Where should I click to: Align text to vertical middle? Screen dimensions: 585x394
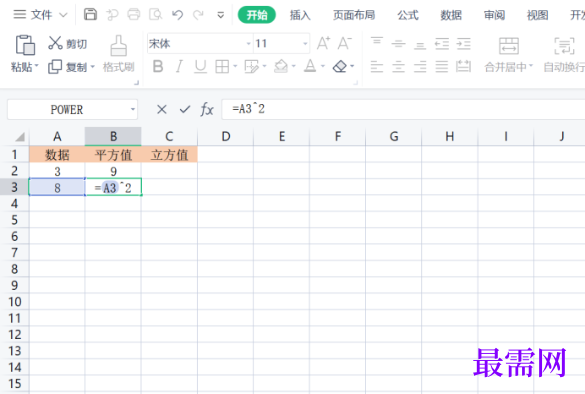coord(398,44)
